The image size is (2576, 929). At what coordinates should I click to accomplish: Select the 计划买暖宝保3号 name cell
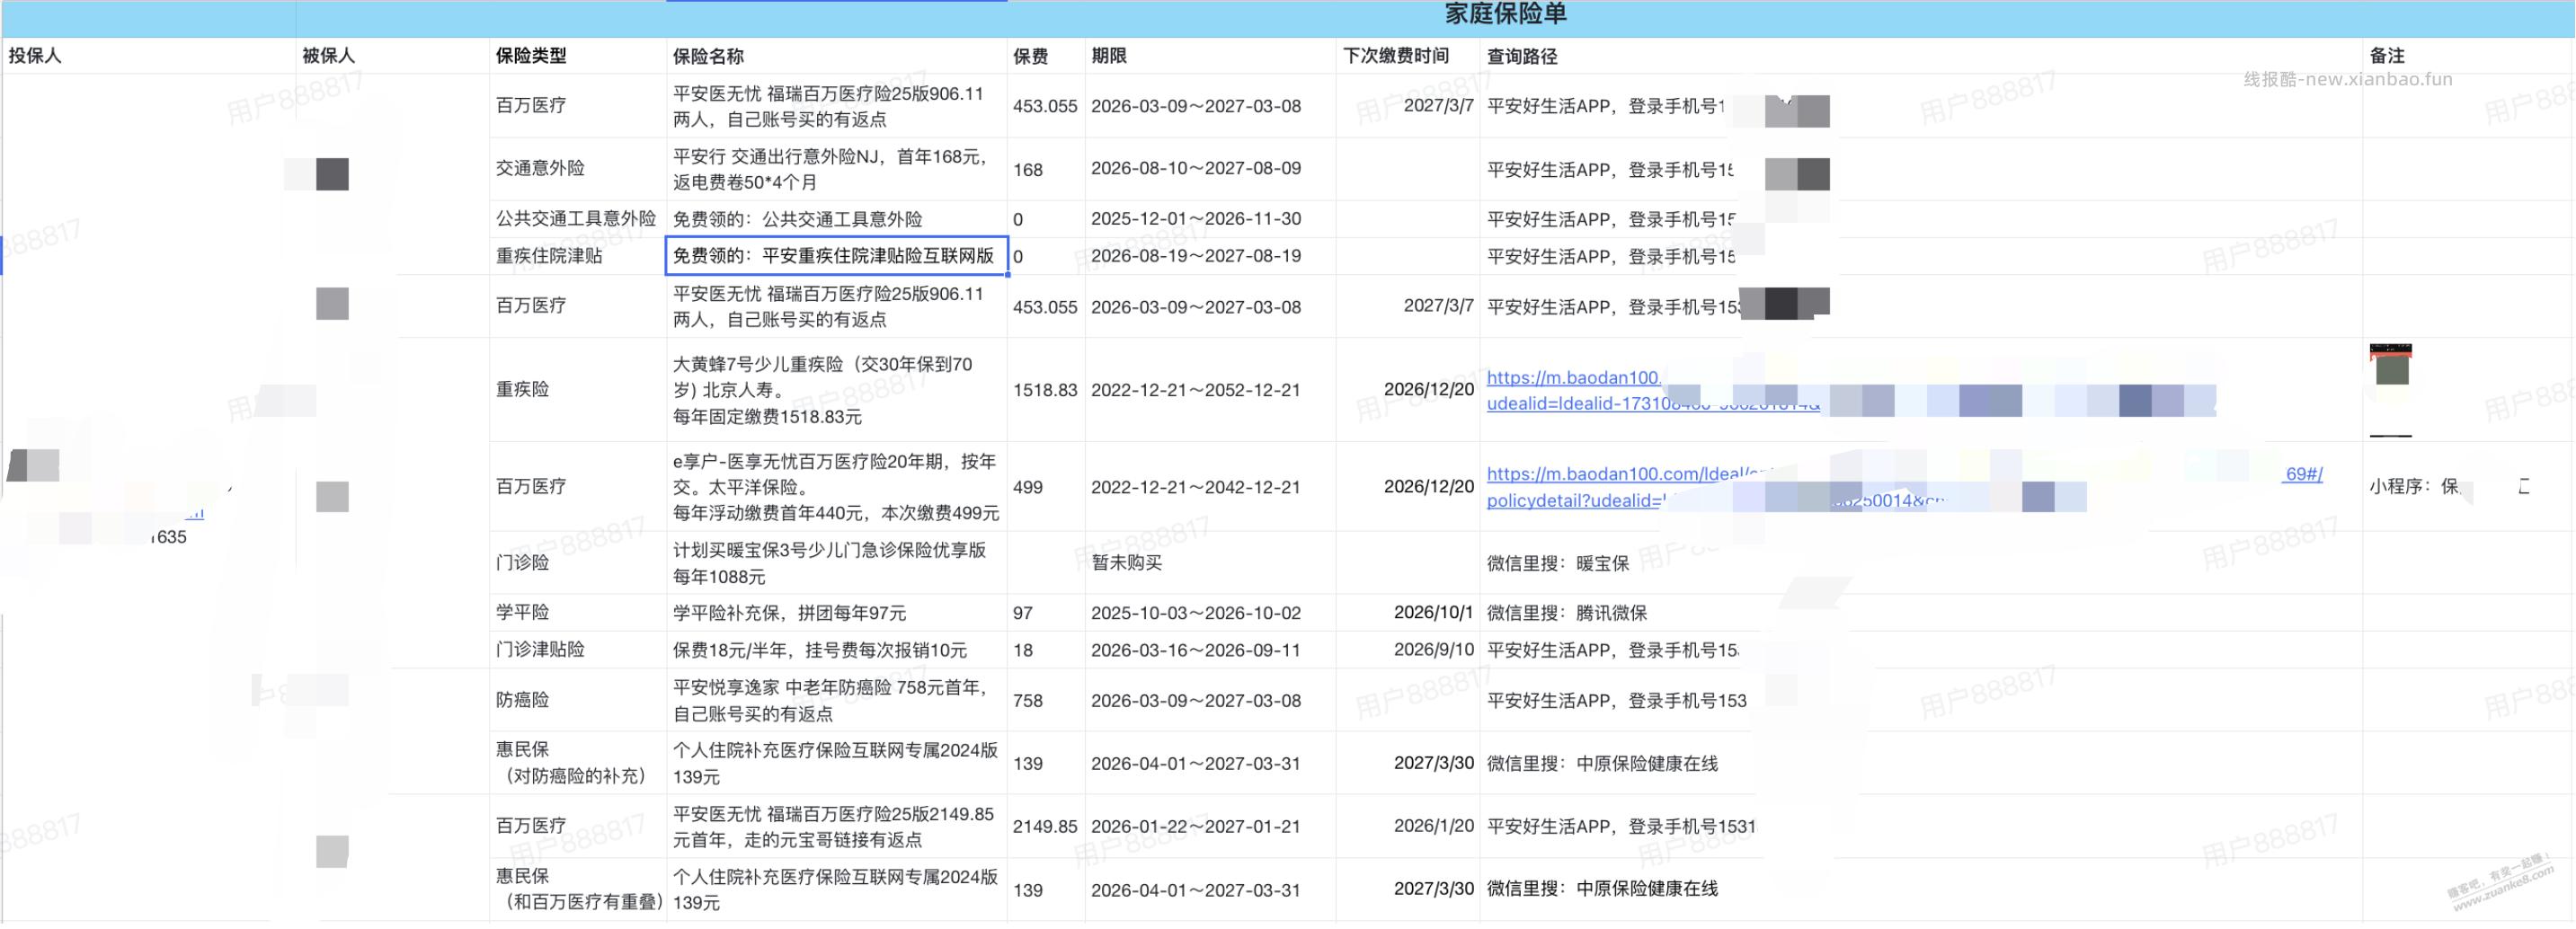836,563
